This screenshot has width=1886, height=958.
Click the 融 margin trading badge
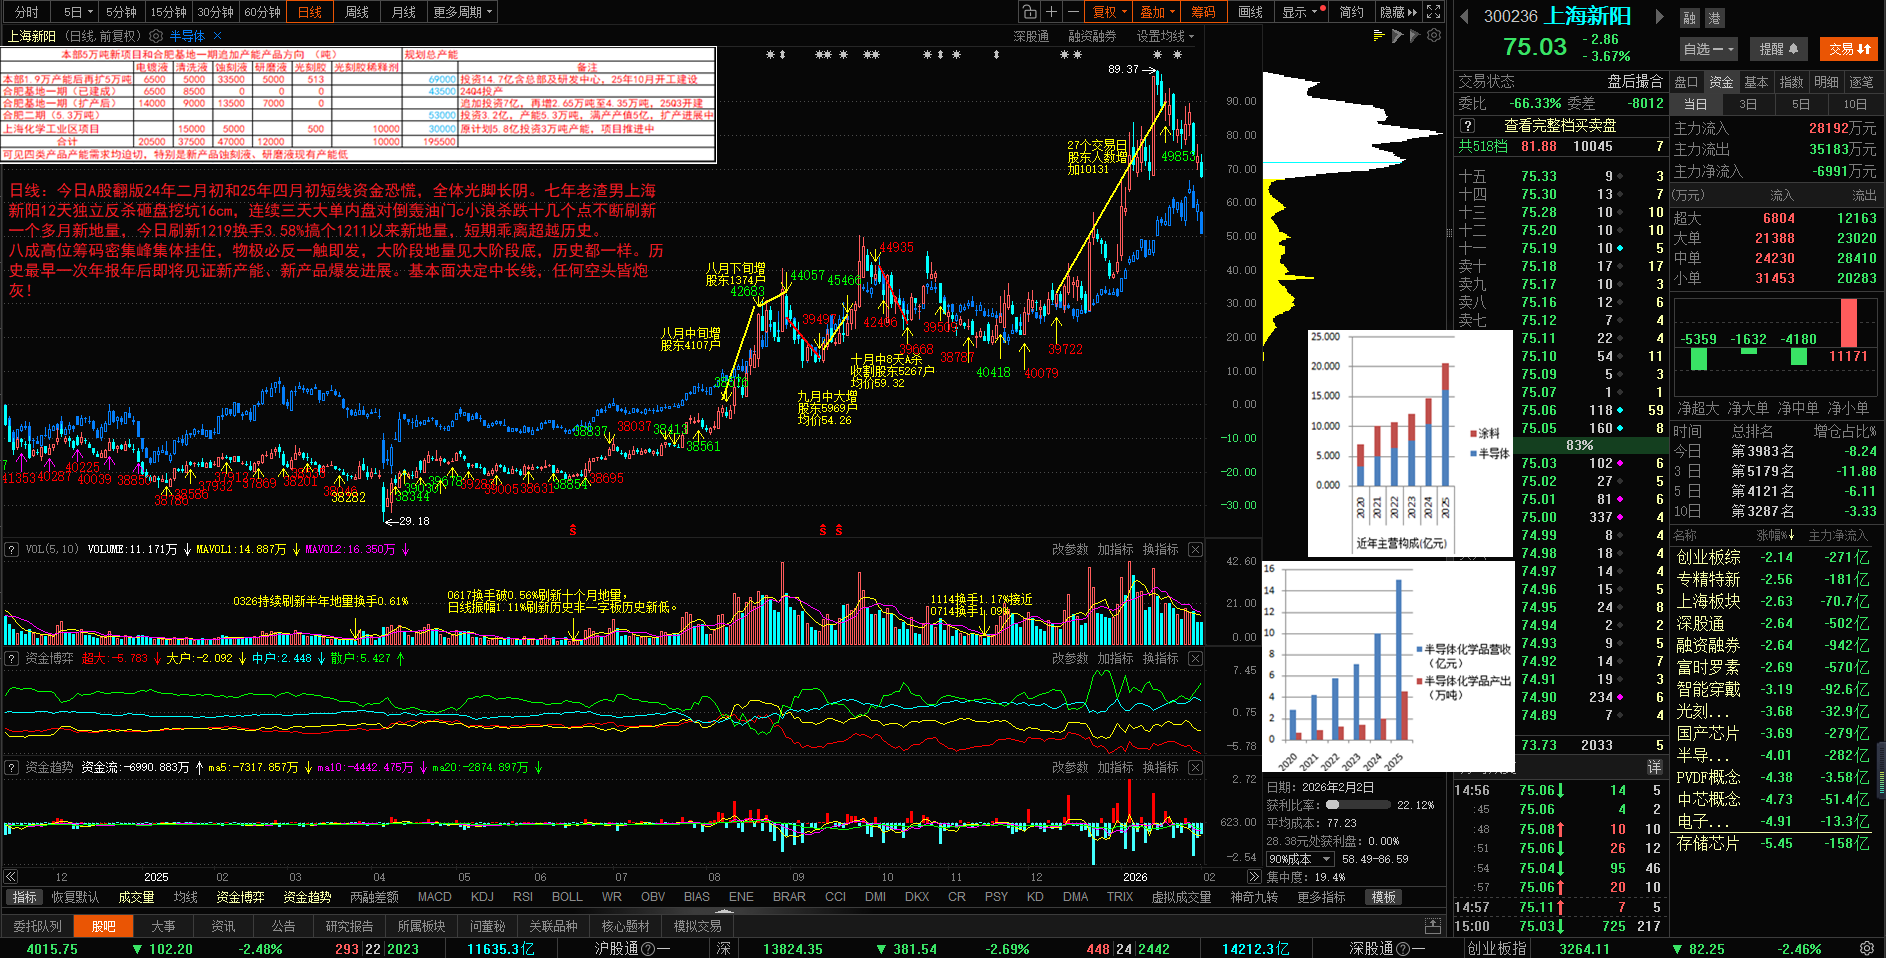click(x=1689, y=18)
